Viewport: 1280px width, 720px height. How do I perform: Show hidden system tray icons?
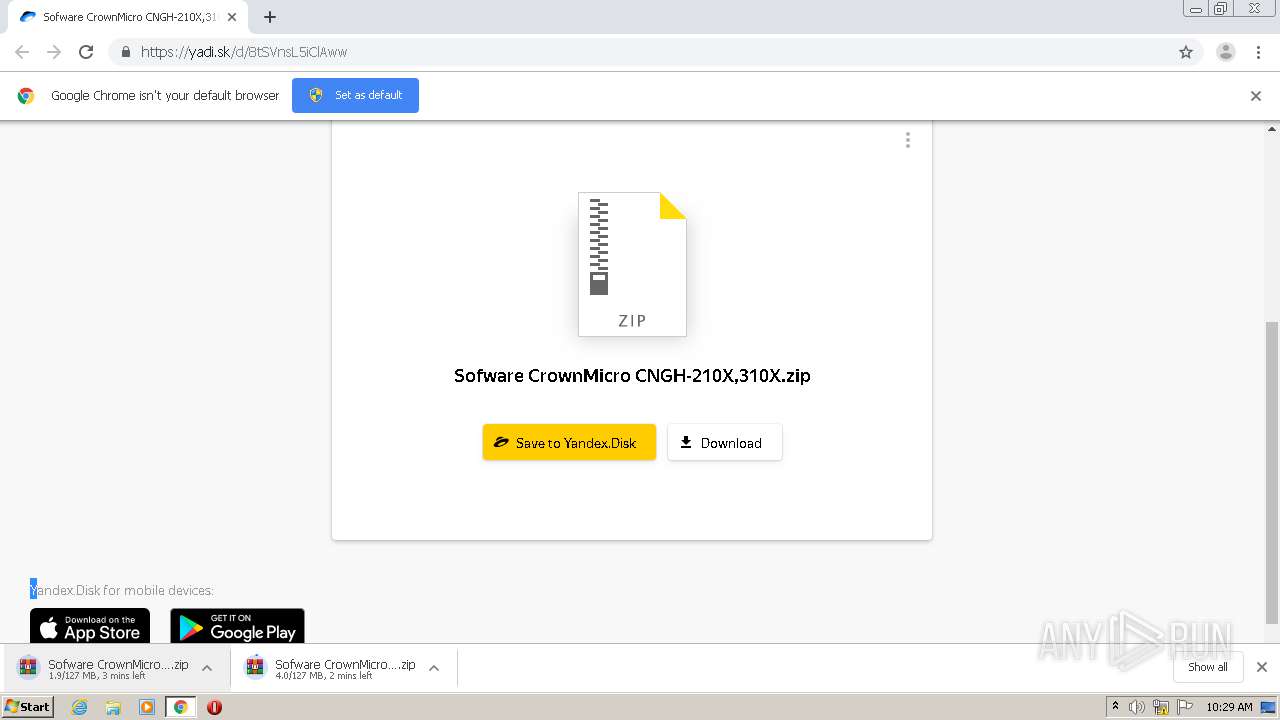(1115, 707)
